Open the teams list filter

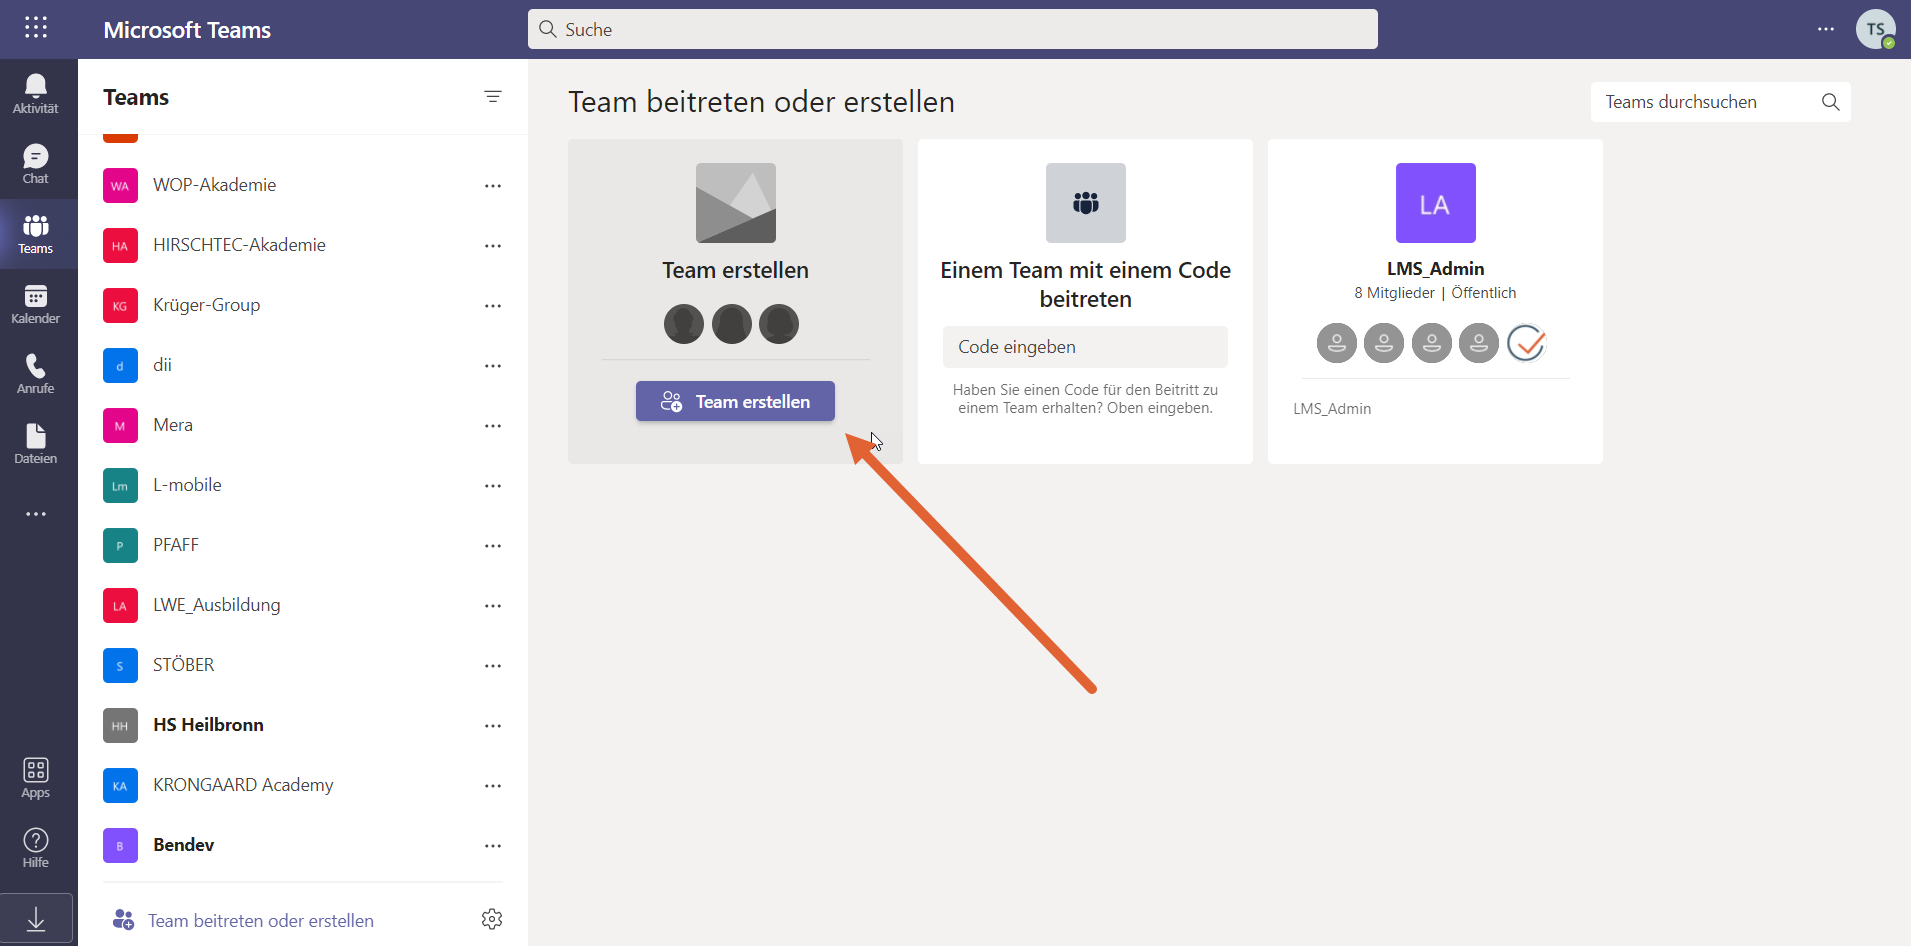(x=493, y=97)
